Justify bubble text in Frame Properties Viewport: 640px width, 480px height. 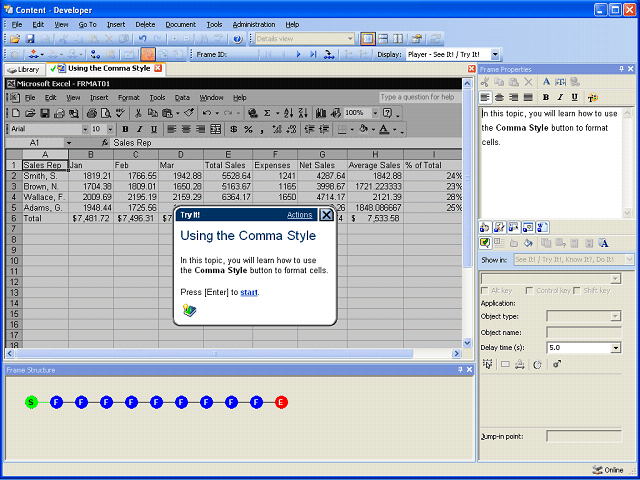pos(529,97)
